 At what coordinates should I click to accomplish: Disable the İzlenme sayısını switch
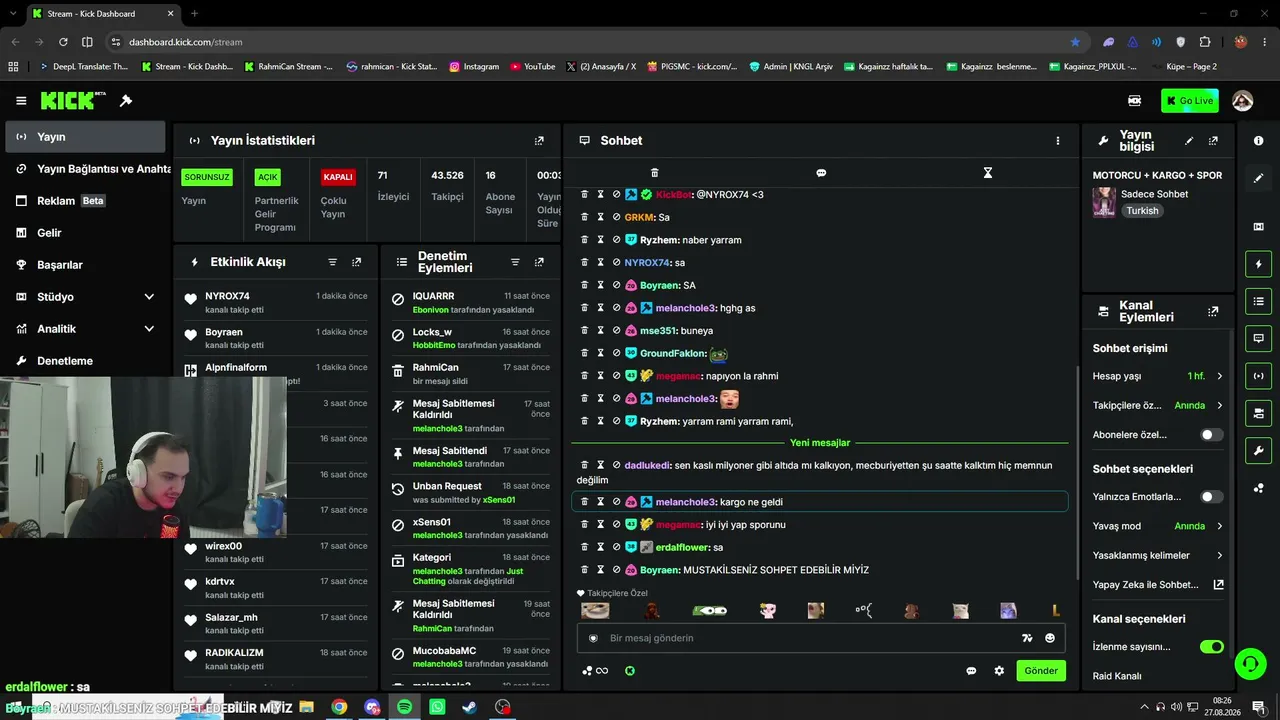1211,647
